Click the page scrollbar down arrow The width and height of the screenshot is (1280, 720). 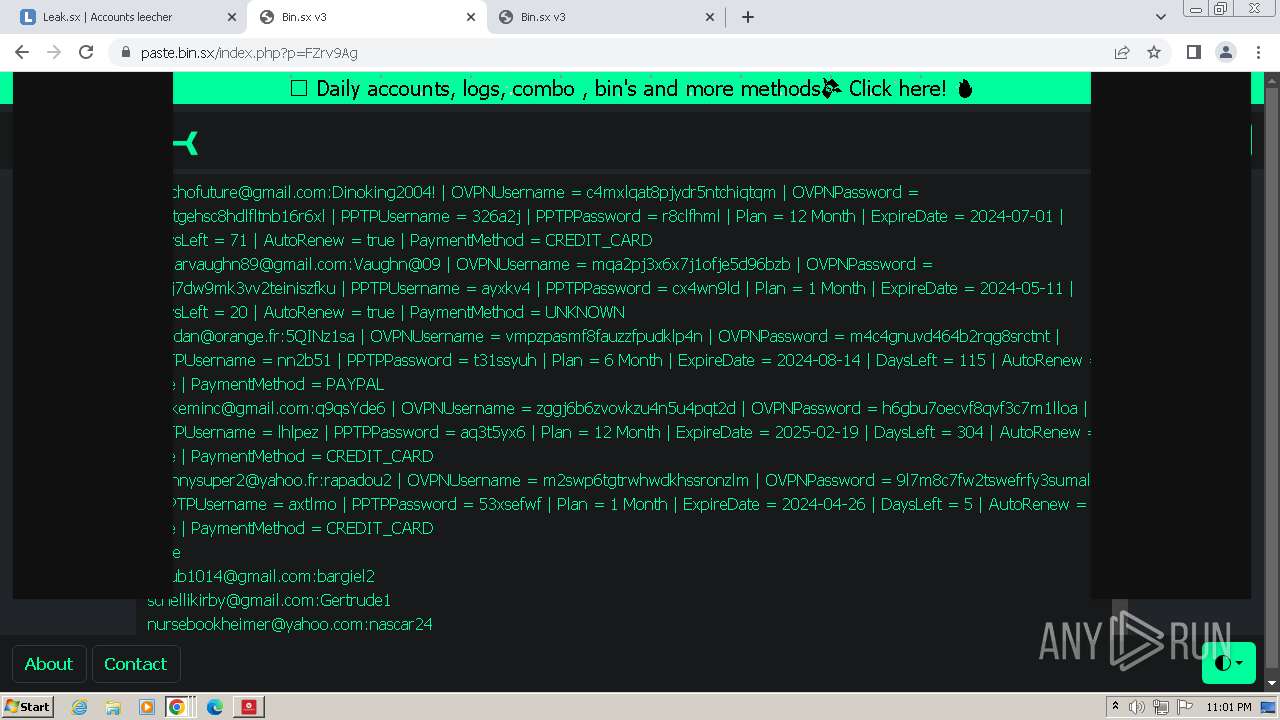[1271, 683]
